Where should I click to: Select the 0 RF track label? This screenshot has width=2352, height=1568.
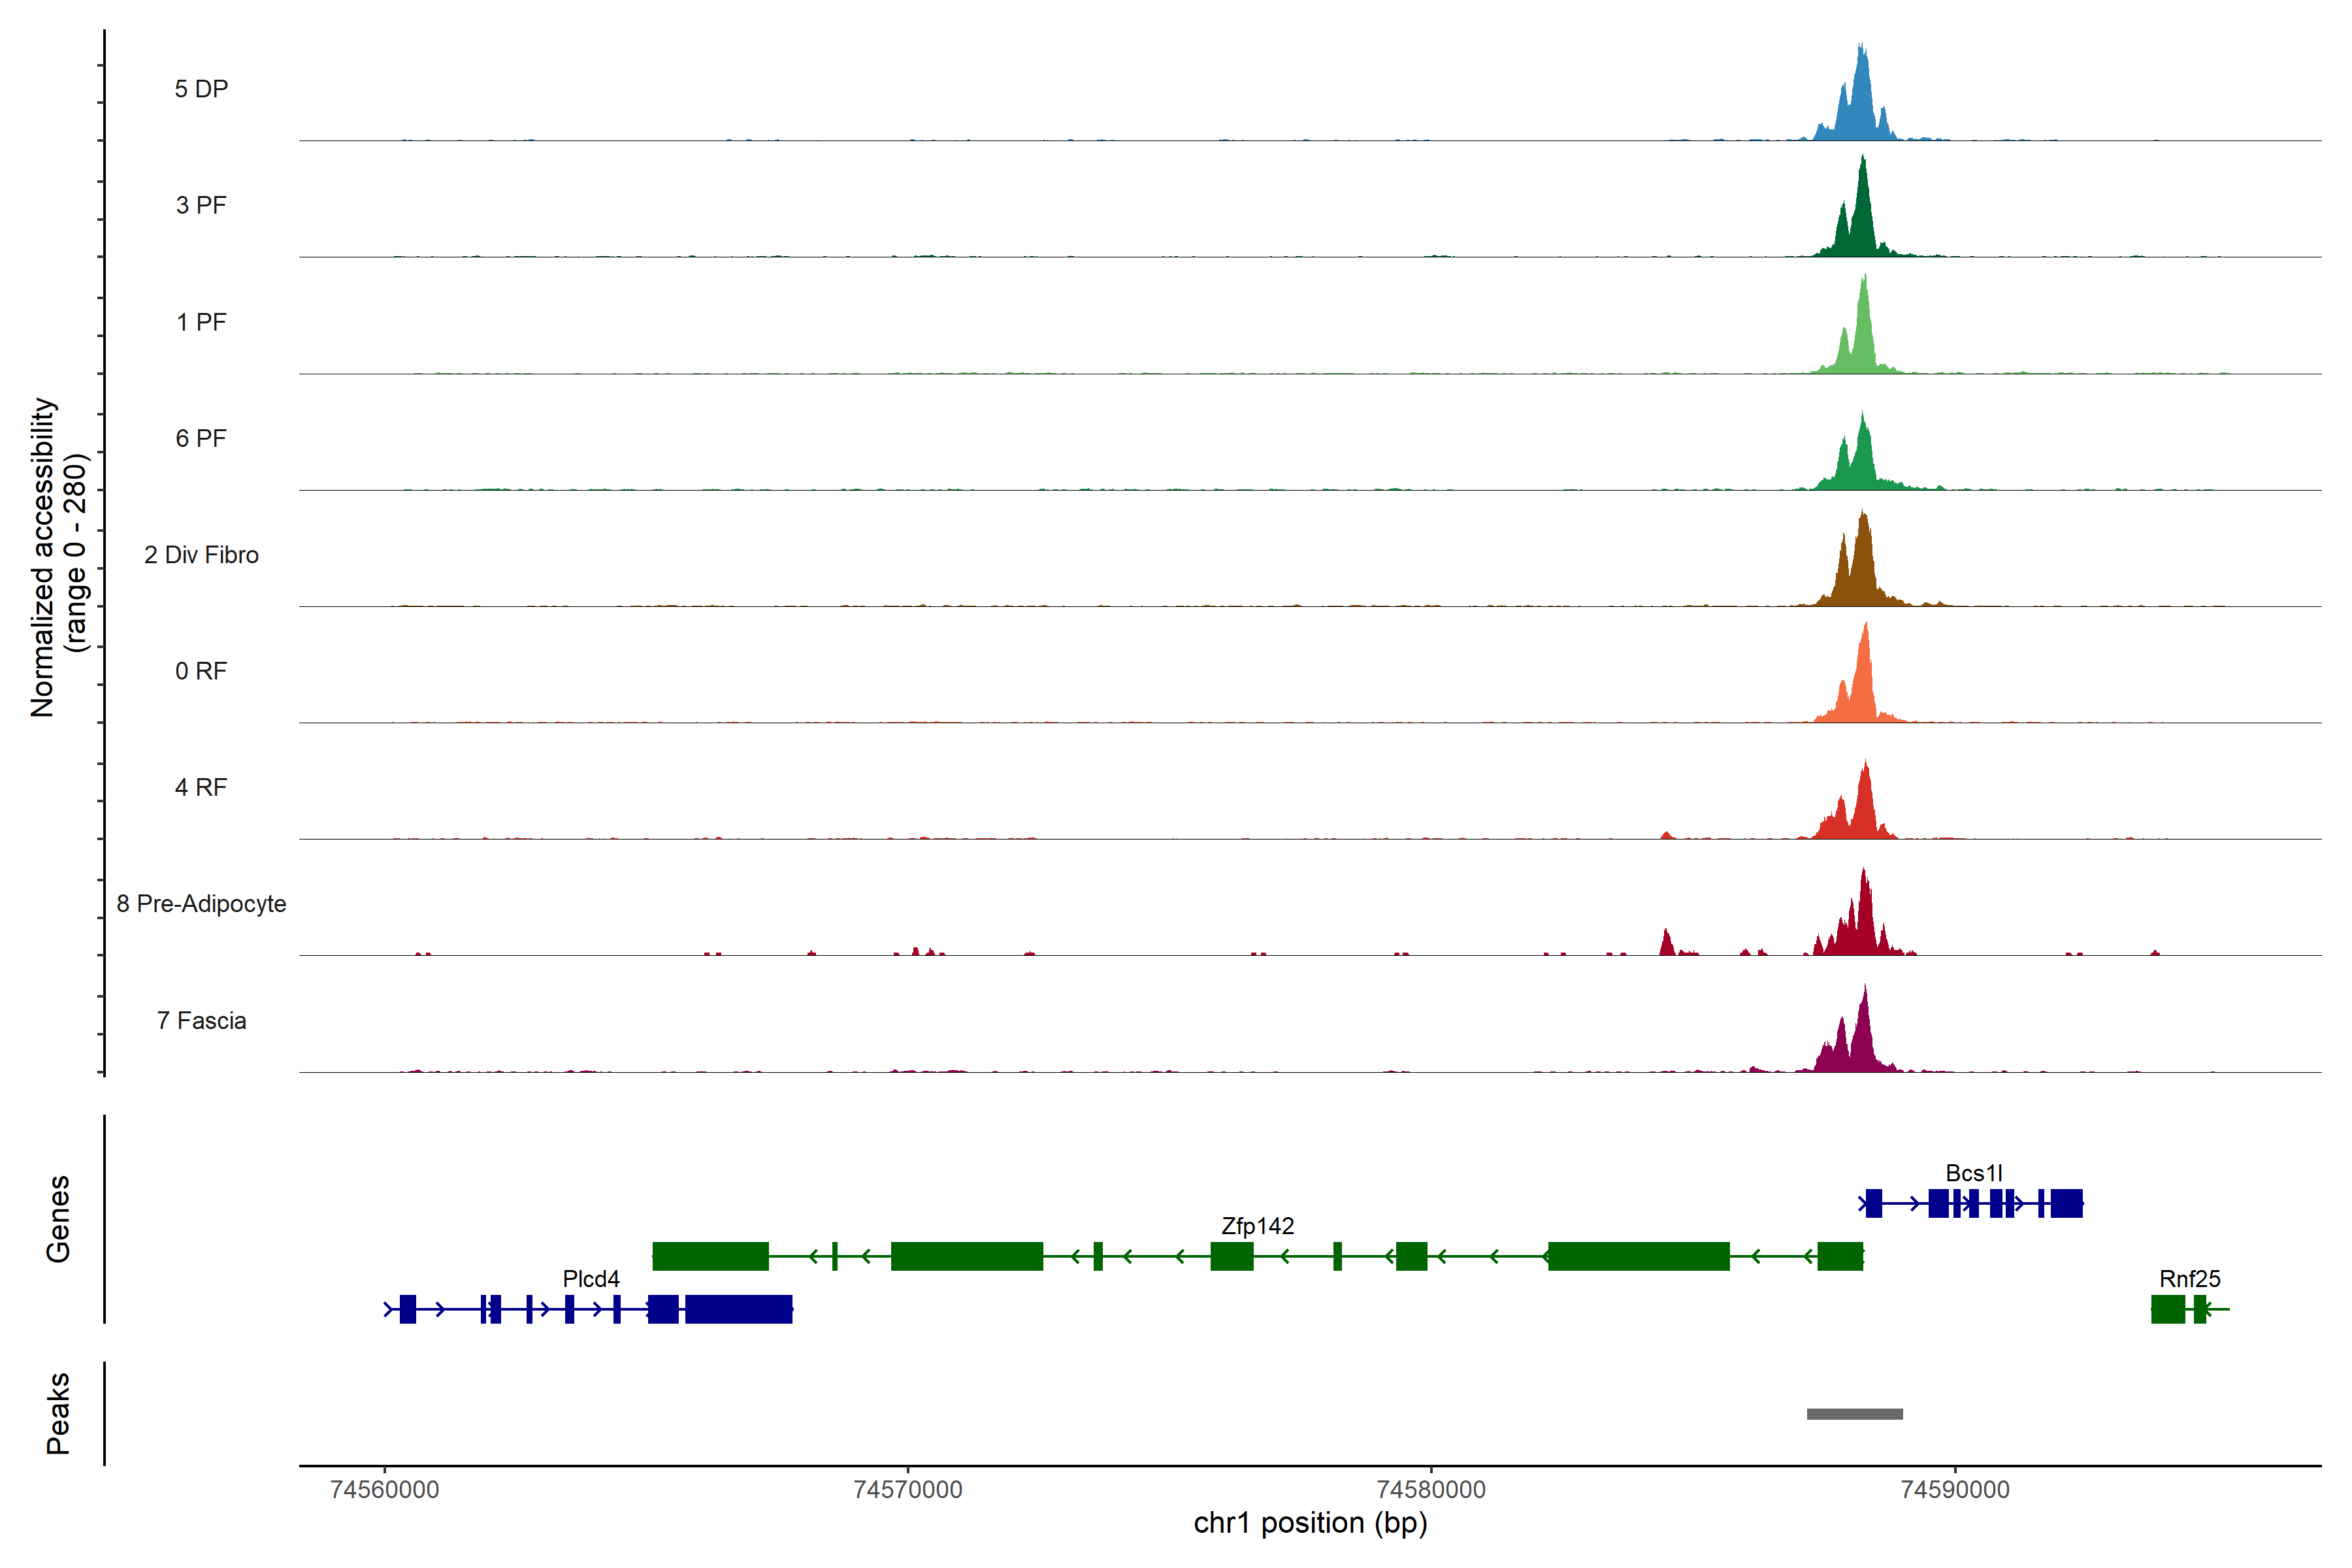tap(201, 671)
